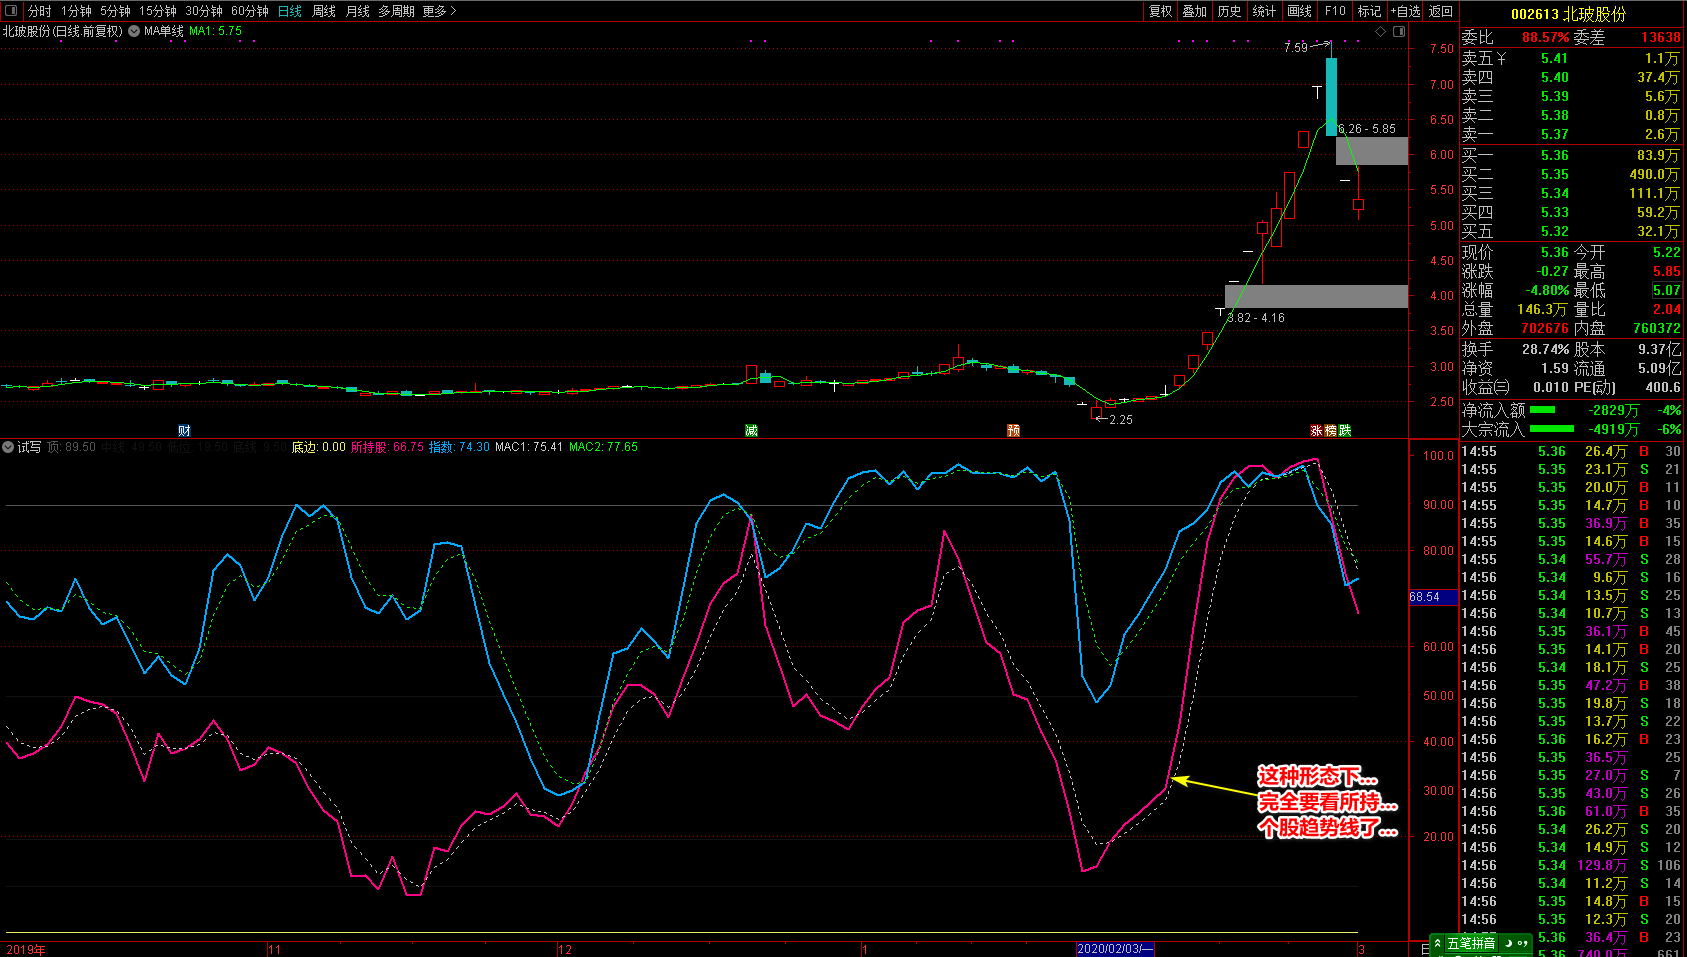Expand 更多 period options

click(x=439, y=11)
